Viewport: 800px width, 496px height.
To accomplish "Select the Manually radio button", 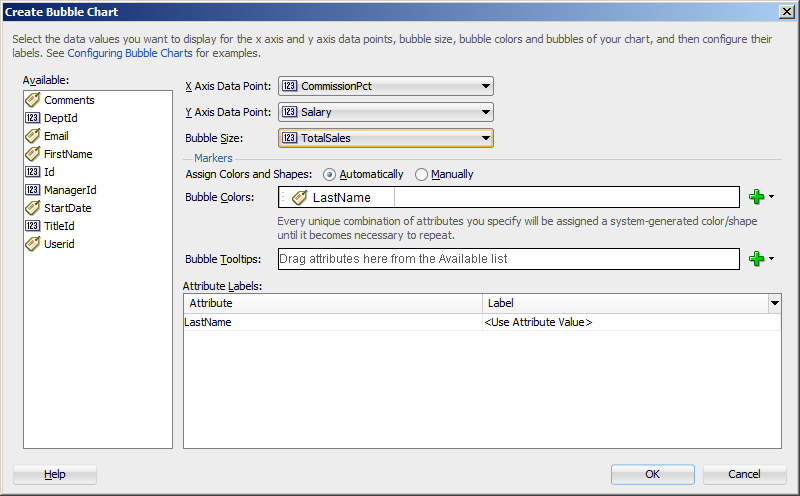I will tap(421, 175).
